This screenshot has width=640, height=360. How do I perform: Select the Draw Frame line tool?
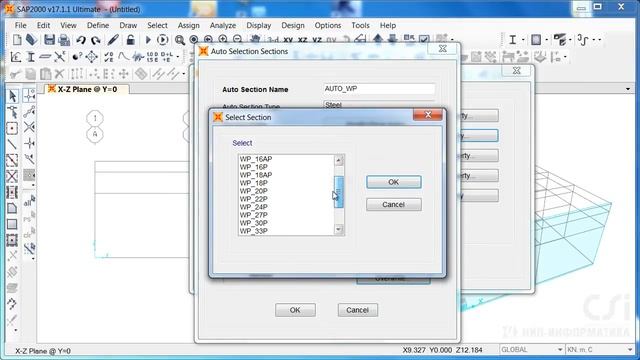[x=12, y=144]
